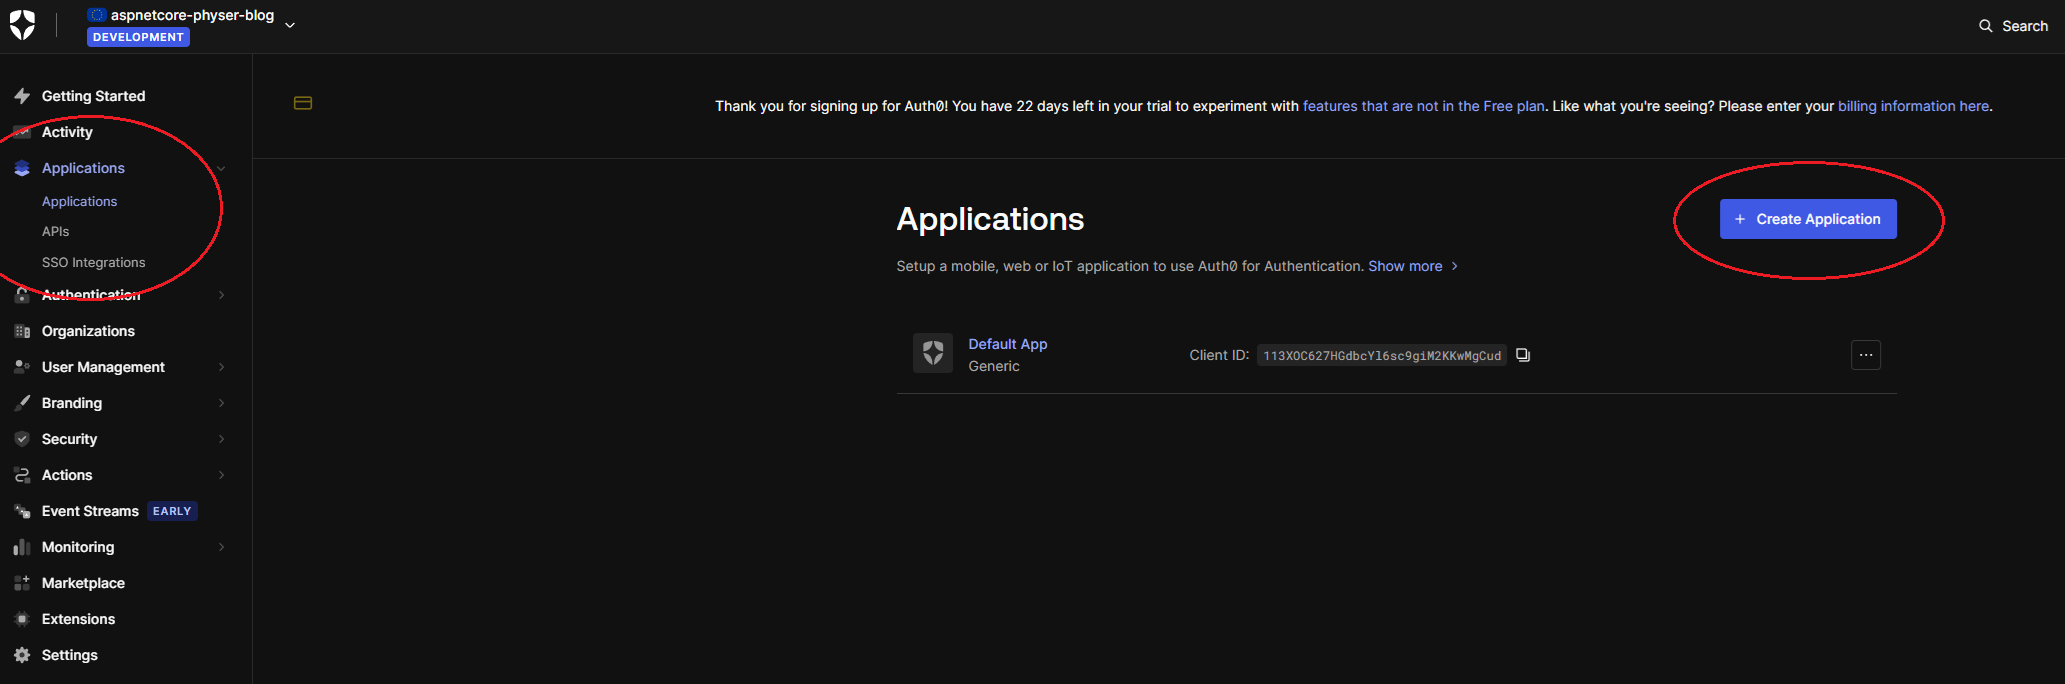Click the Event Streams icon
Image resolution: width=2065 pixels, height=684 pixels.
pyautogui.click(x=22, y=511)
